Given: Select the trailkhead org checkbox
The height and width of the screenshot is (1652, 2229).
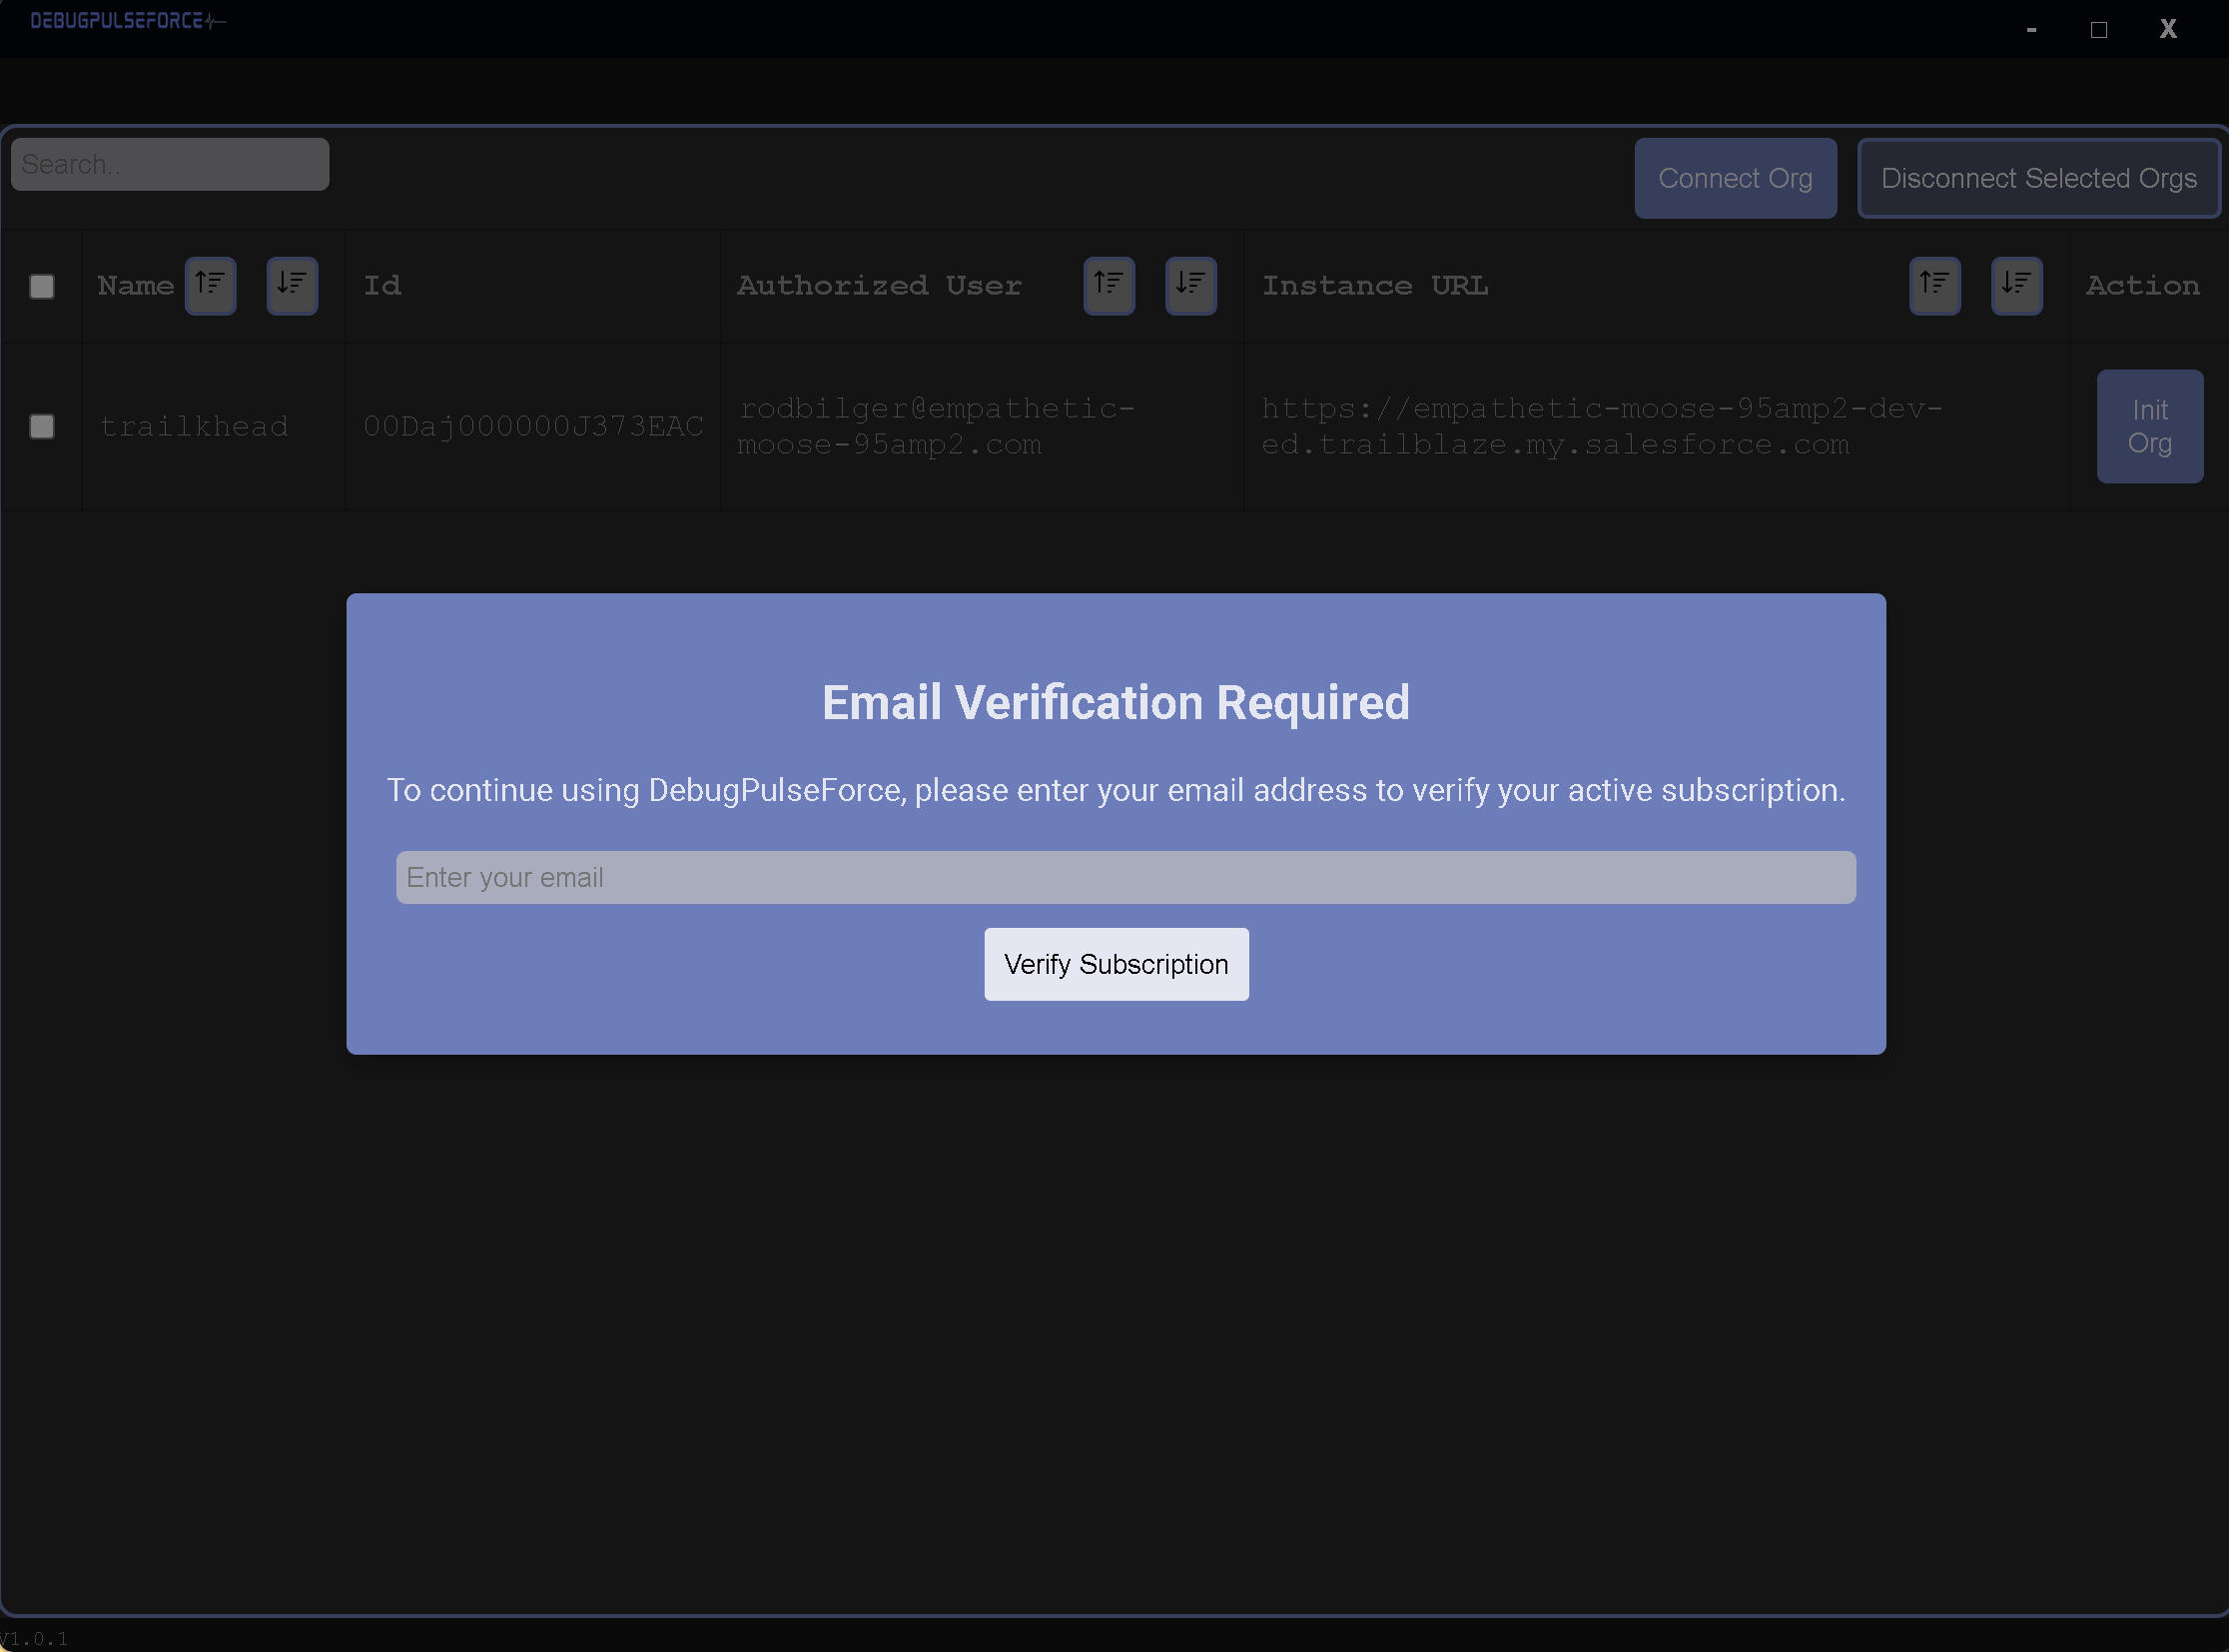Looking at the screenshot, I should click(42, 427).
